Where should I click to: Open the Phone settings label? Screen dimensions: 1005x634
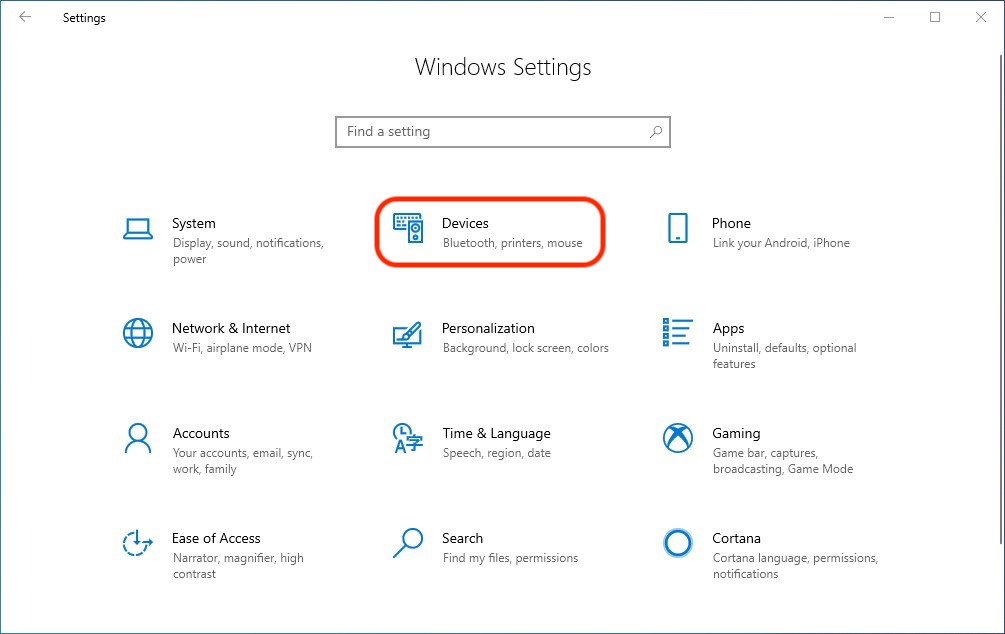[731, 223]
